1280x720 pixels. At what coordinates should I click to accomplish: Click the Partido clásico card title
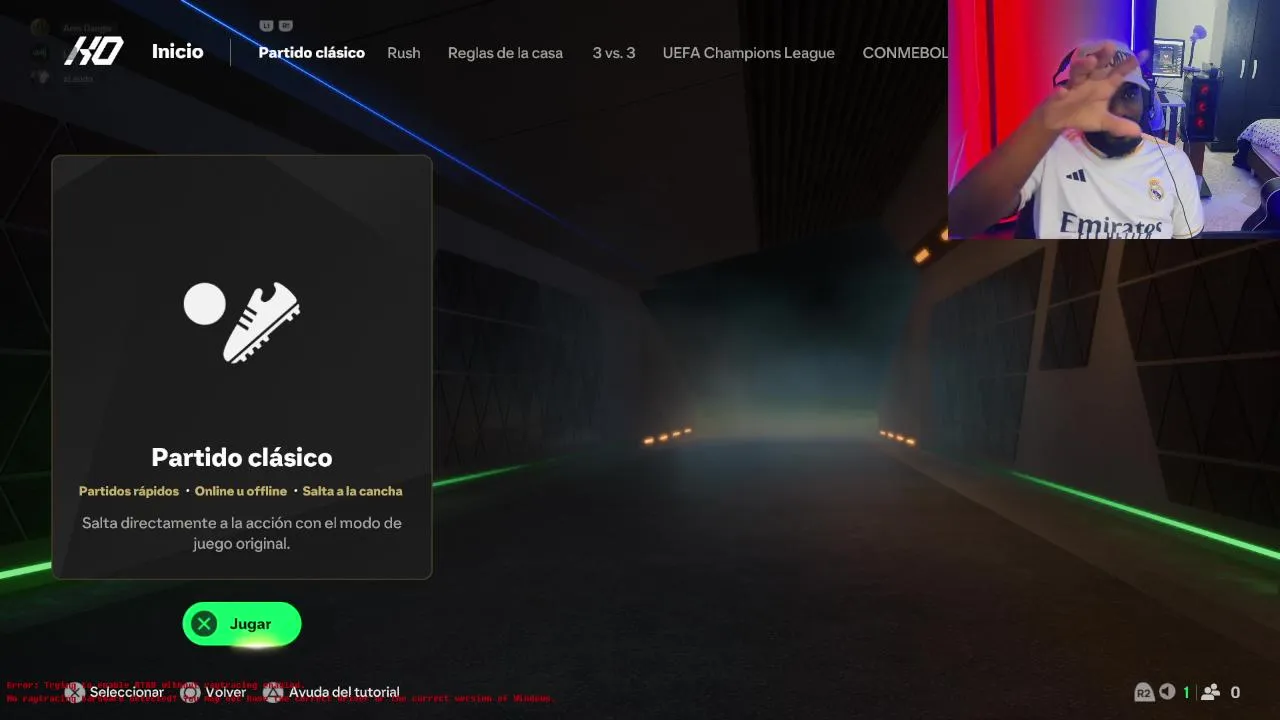pyautogui.click(x=242, y=457)
